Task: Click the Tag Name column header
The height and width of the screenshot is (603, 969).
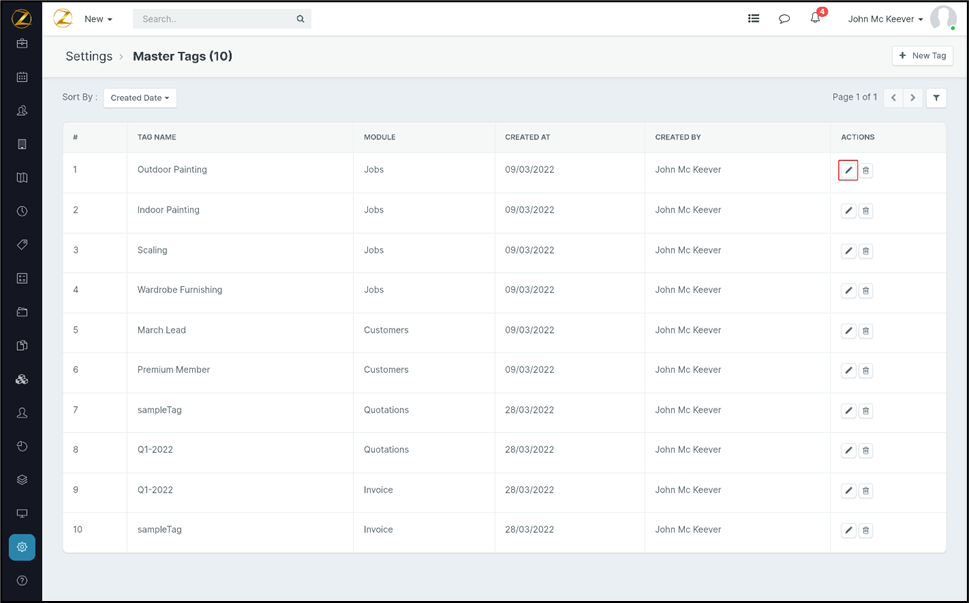Action: coord(157,137)
